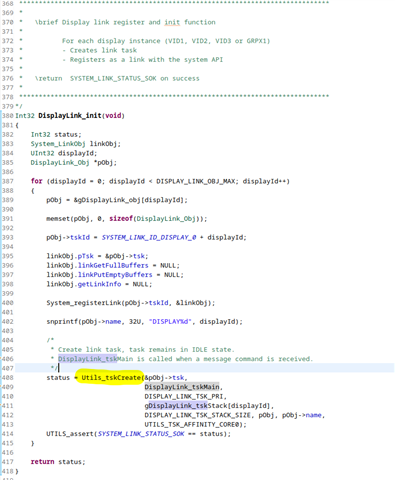
Task: Click GRPX1 in the header comment
Action: click(256, 41)
